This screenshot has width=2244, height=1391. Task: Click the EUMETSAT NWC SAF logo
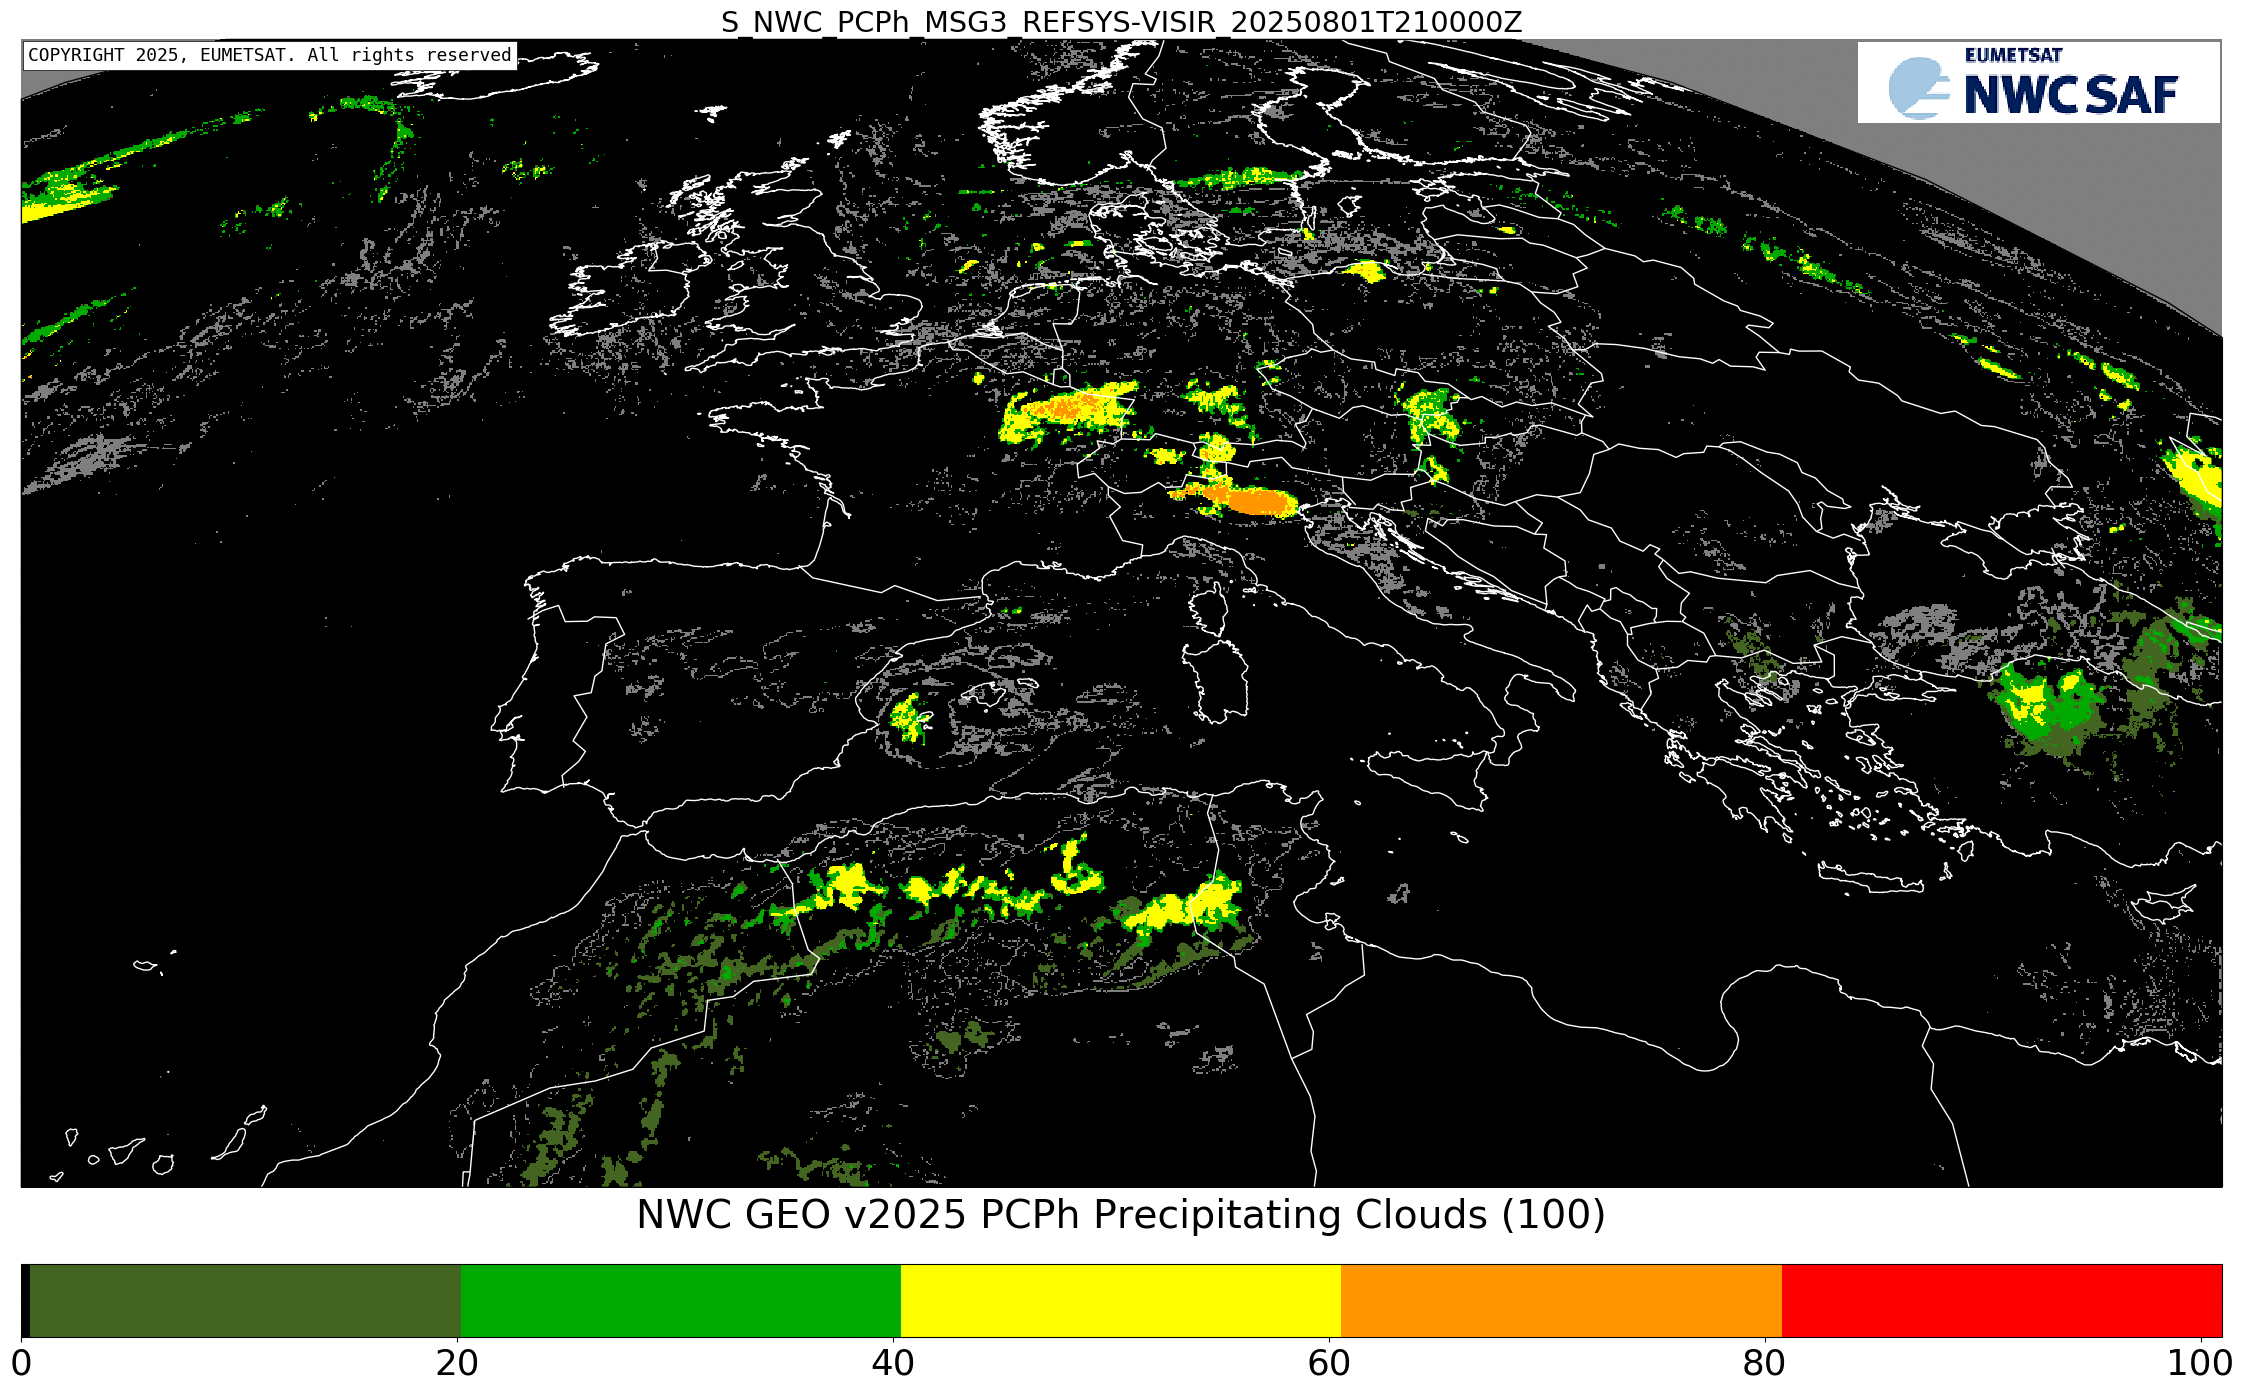(2038, 82)
